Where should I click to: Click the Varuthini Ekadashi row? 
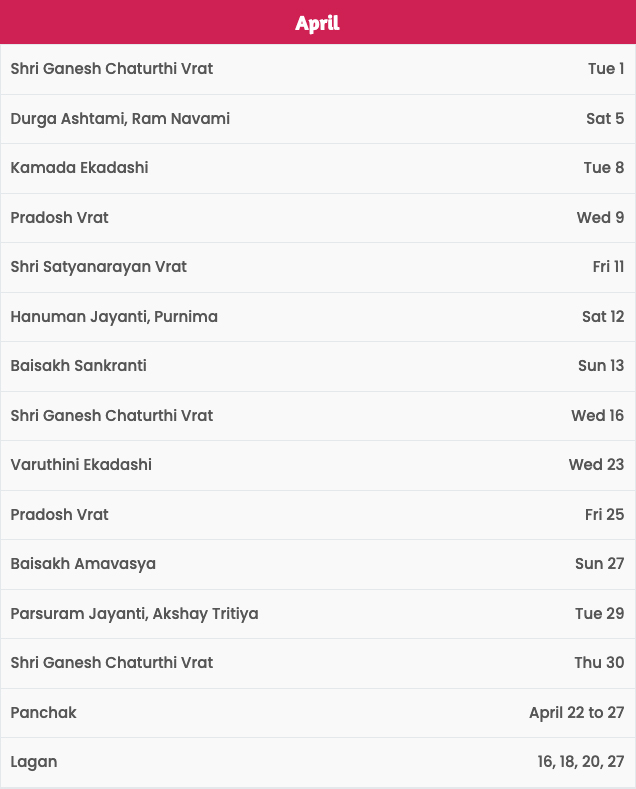click(x=318, y=465)
